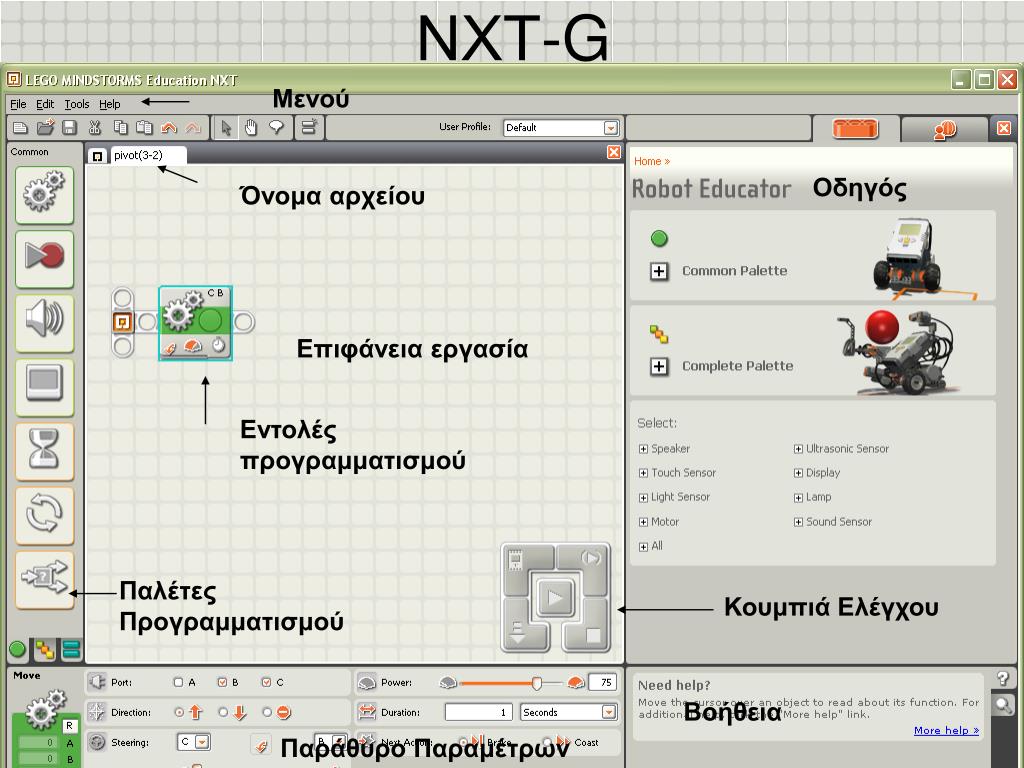1024x768 pixels.
Task: Open the Create My Block tool
Action: pos(308,127)
